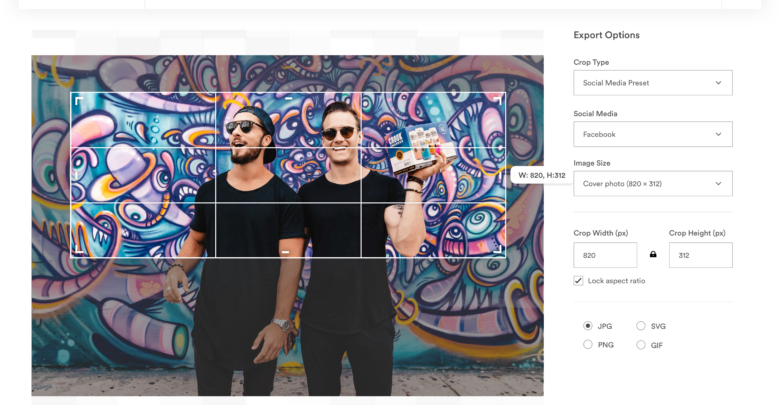The width and height of the screenshot is (780, 405).
Task: Switch the export format to GIF
Action: 641,345
